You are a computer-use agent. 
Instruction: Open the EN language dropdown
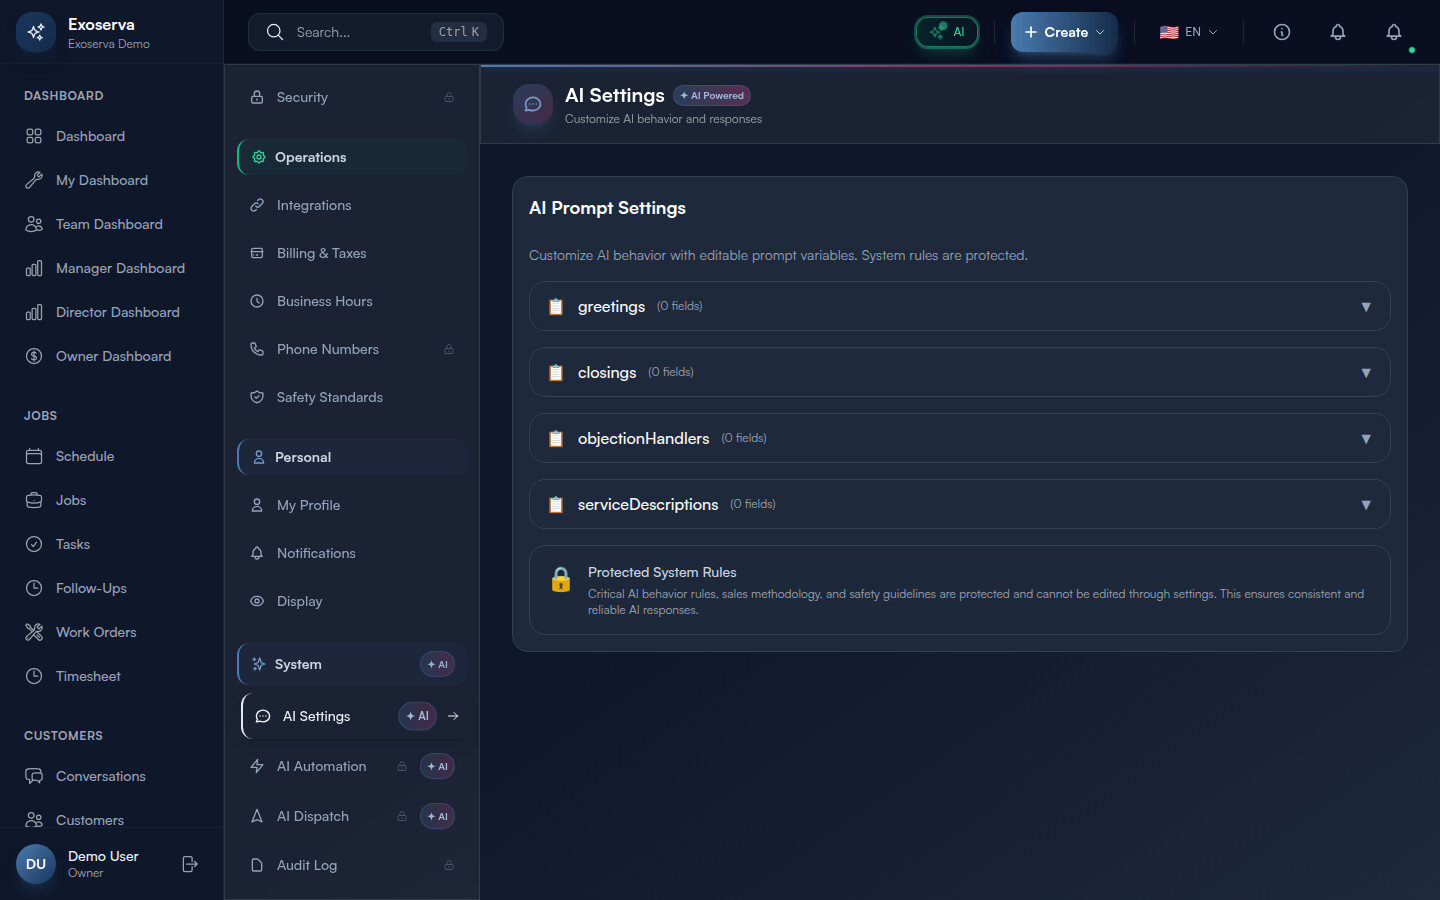[x=1188, y=32]
